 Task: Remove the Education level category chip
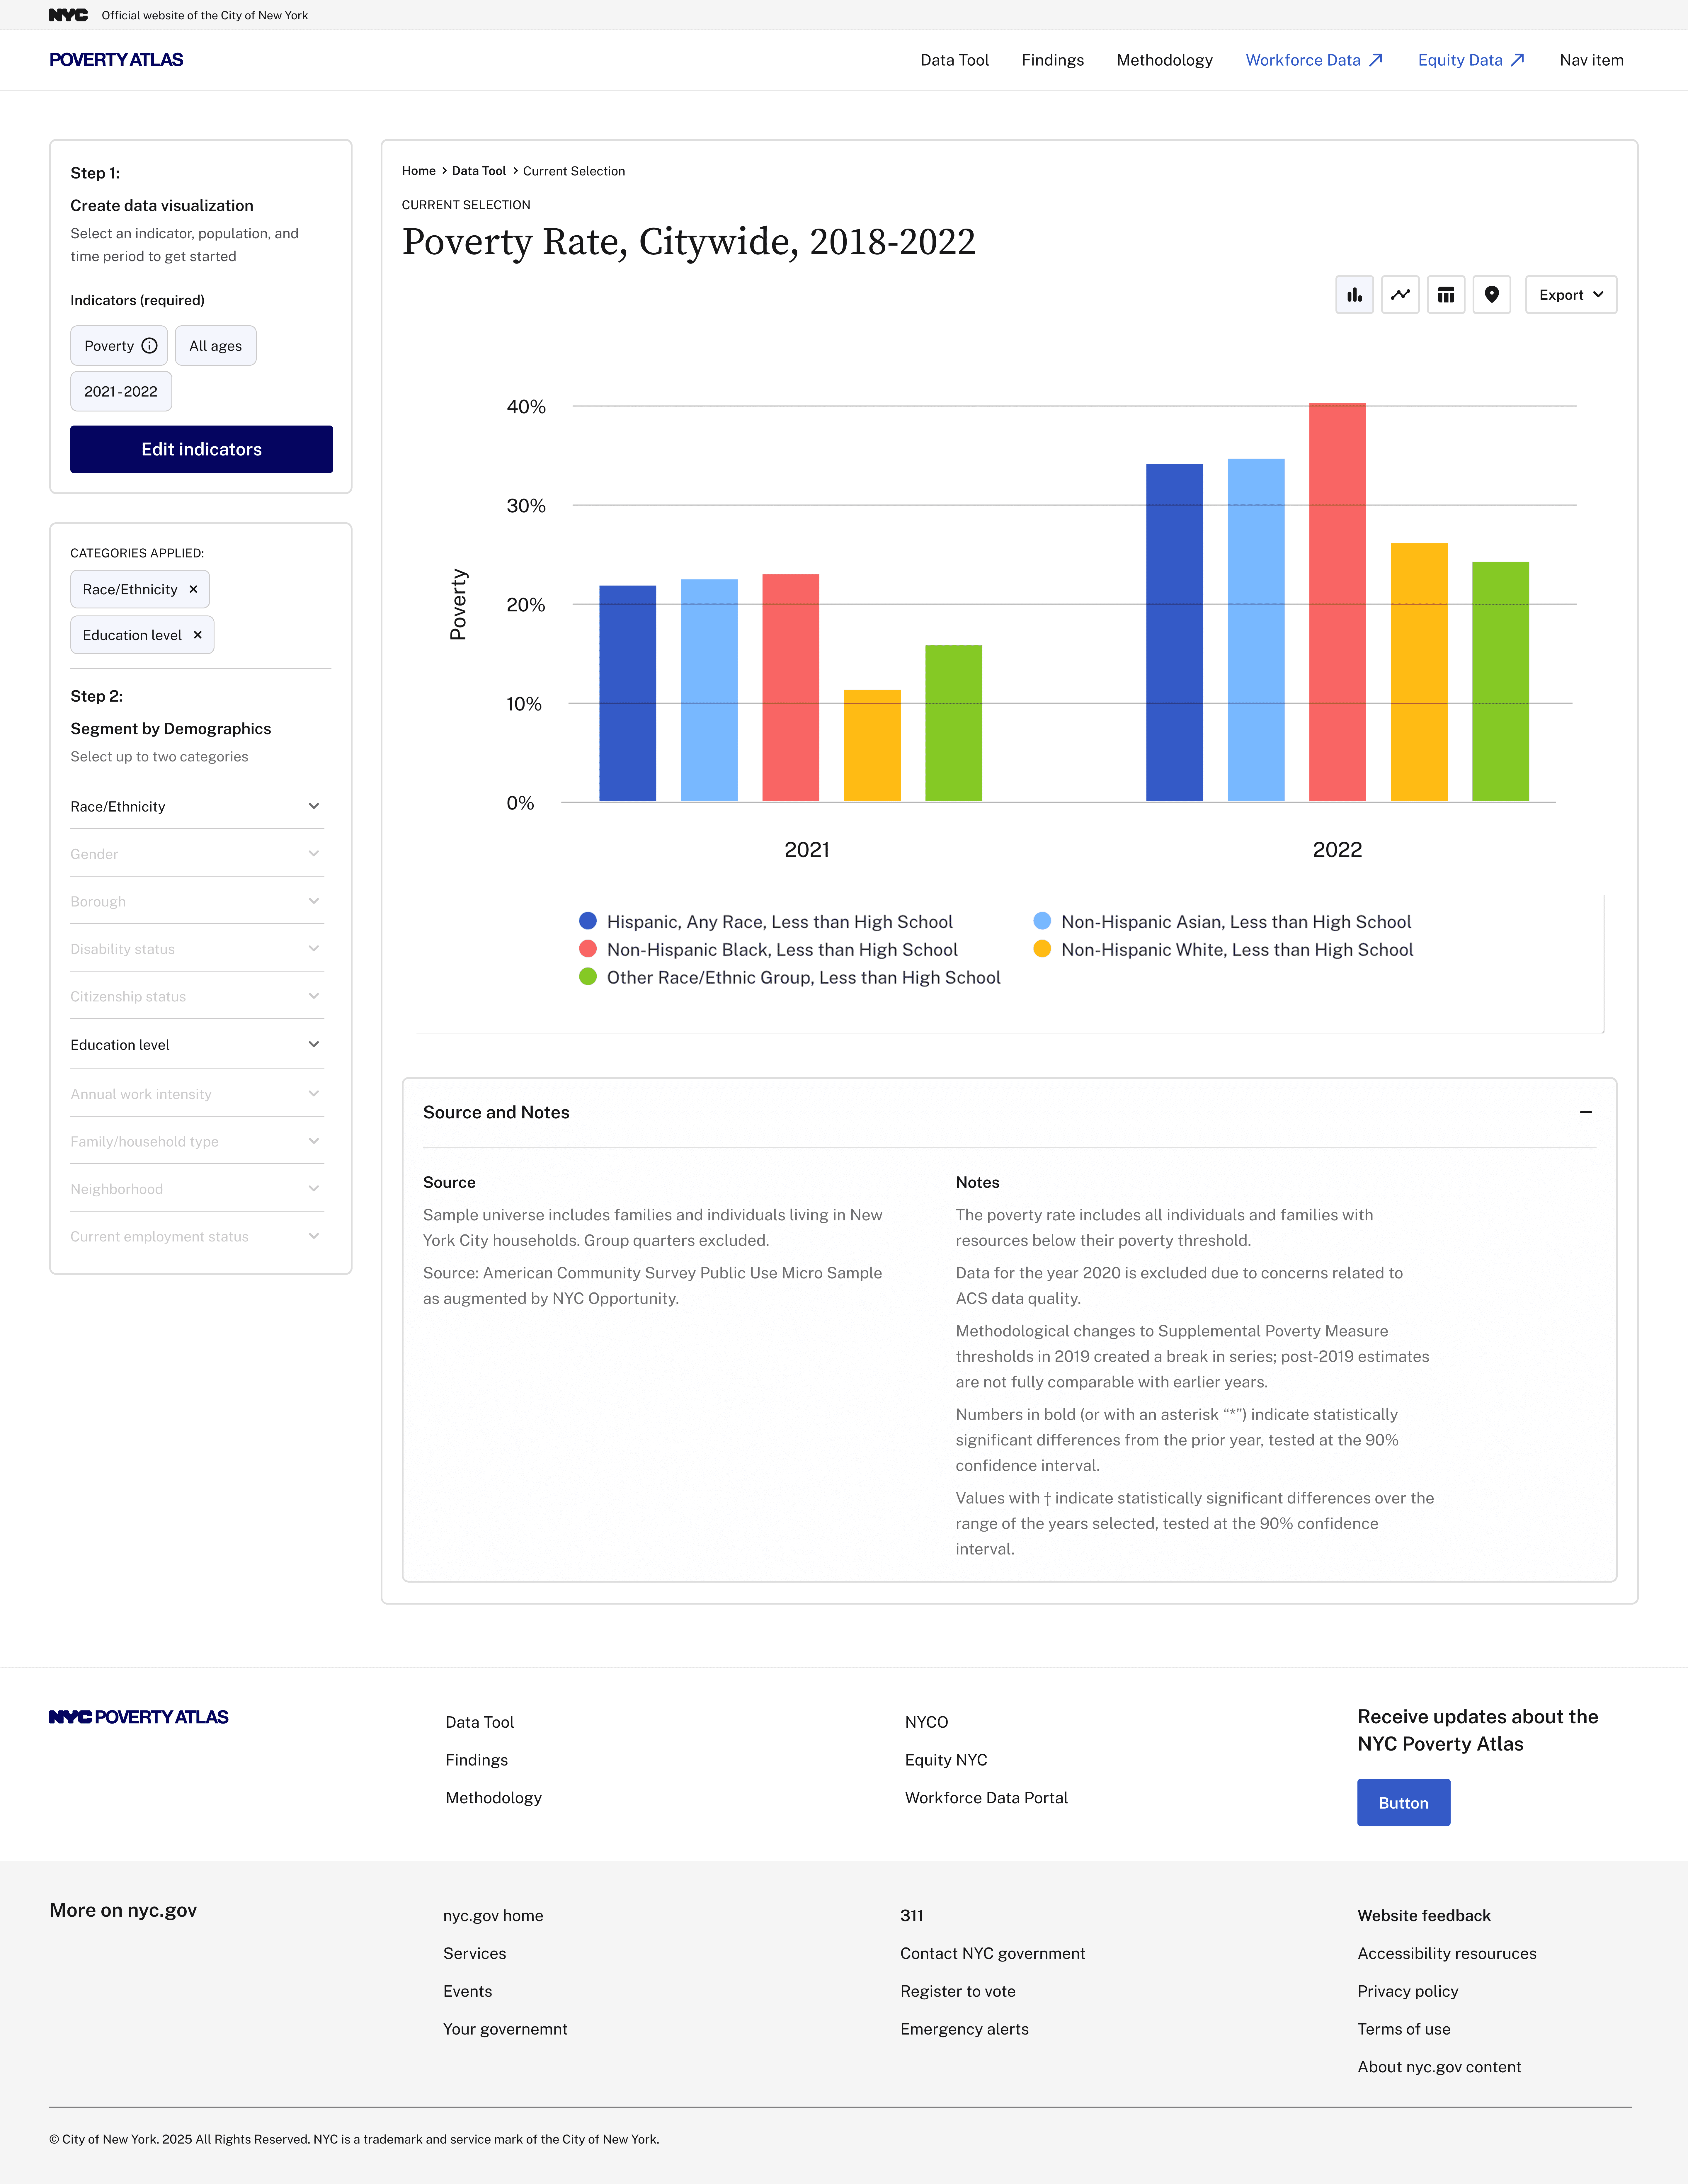[x=198, y=635]
